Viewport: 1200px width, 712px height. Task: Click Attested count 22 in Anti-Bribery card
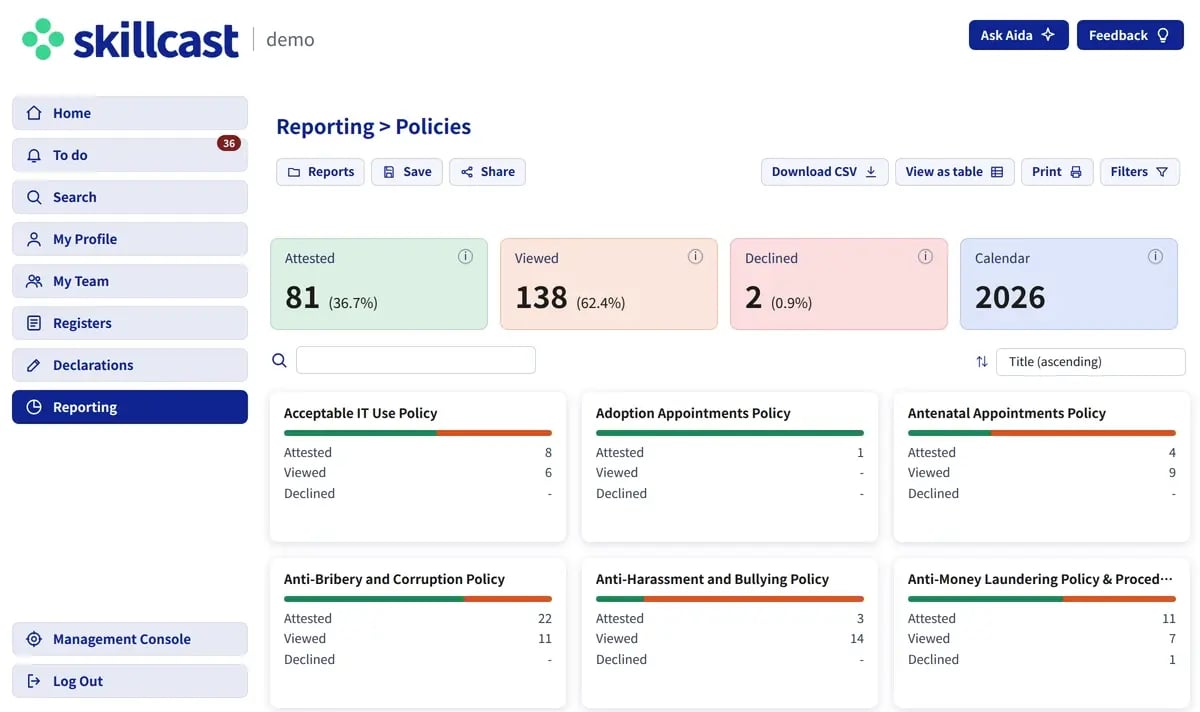click(545, 618)
